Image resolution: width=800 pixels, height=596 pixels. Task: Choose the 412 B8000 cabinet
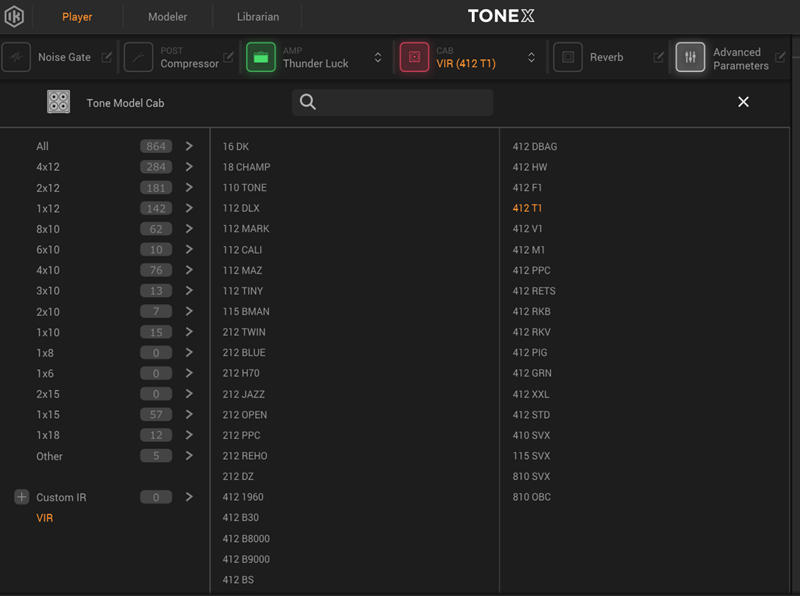pyautogui.click(x=246, y=539)
